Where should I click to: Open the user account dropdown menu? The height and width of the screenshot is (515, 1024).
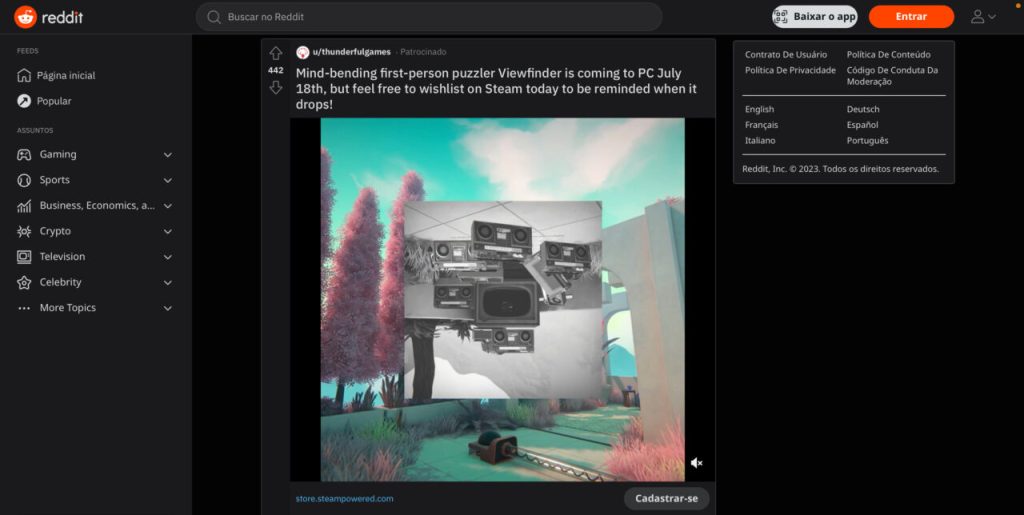[983, 17]
